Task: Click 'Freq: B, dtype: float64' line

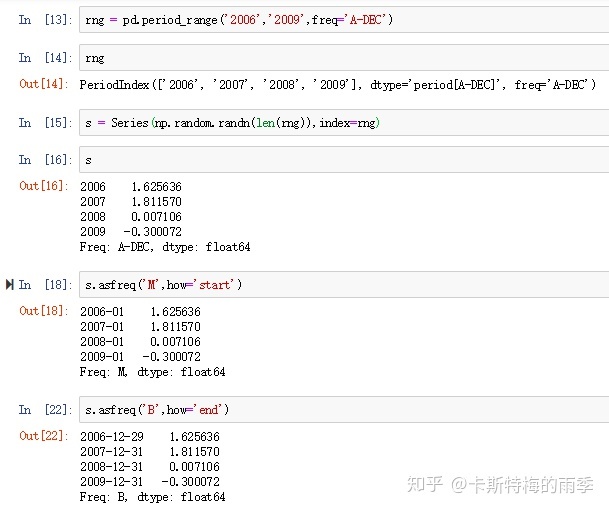Action: [152, 497]
